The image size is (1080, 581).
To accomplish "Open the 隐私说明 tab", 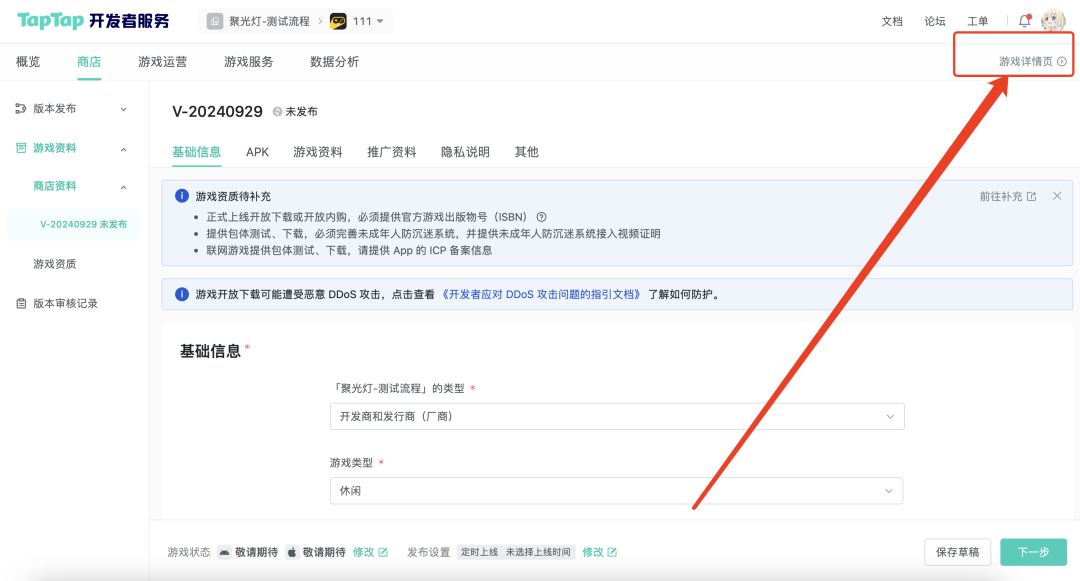I will pyautogui.click(x=465, y=152).
